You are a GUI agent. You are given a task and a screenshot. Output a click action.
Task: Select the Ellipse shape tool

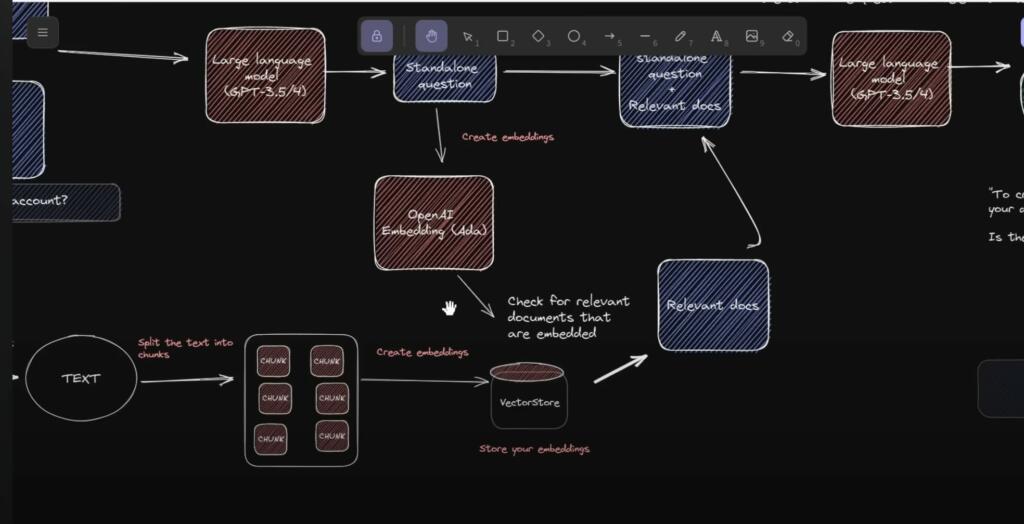point(574,37)
